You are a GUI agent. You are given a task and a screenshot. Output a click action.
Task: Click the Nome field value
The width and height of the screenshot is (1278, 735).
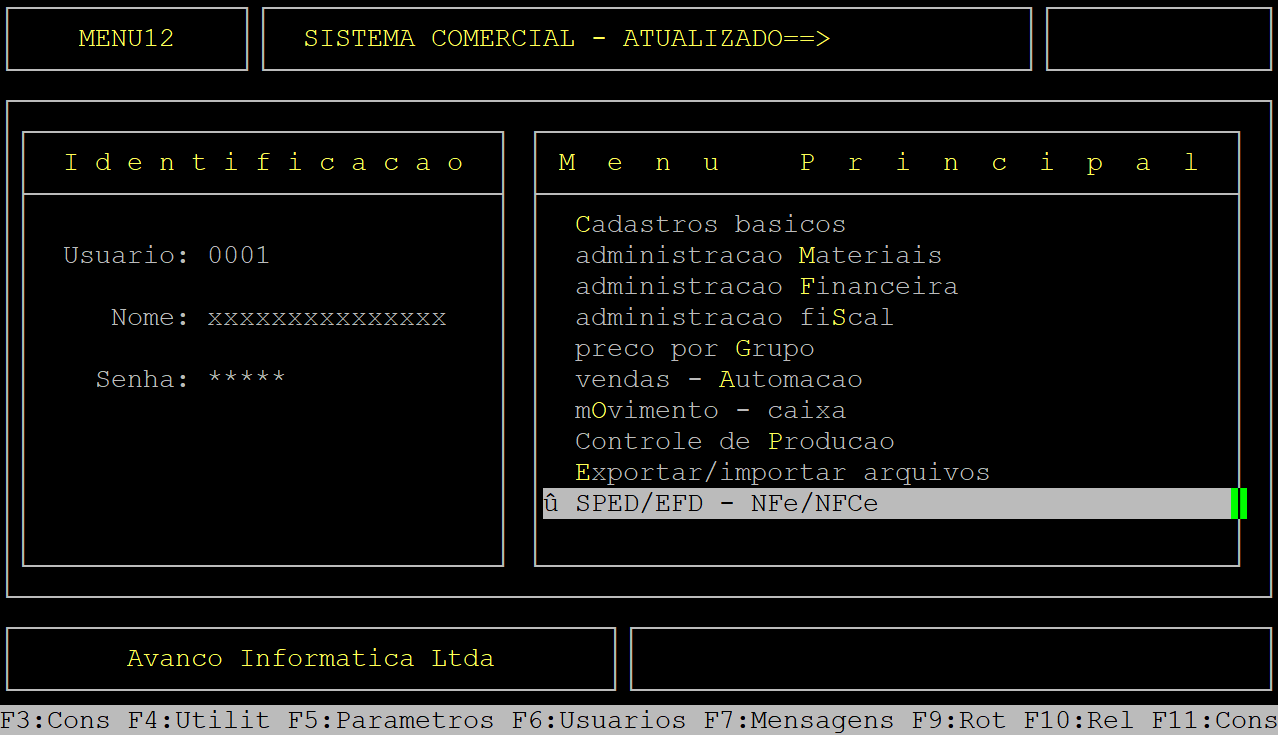[x=327, y=317]
